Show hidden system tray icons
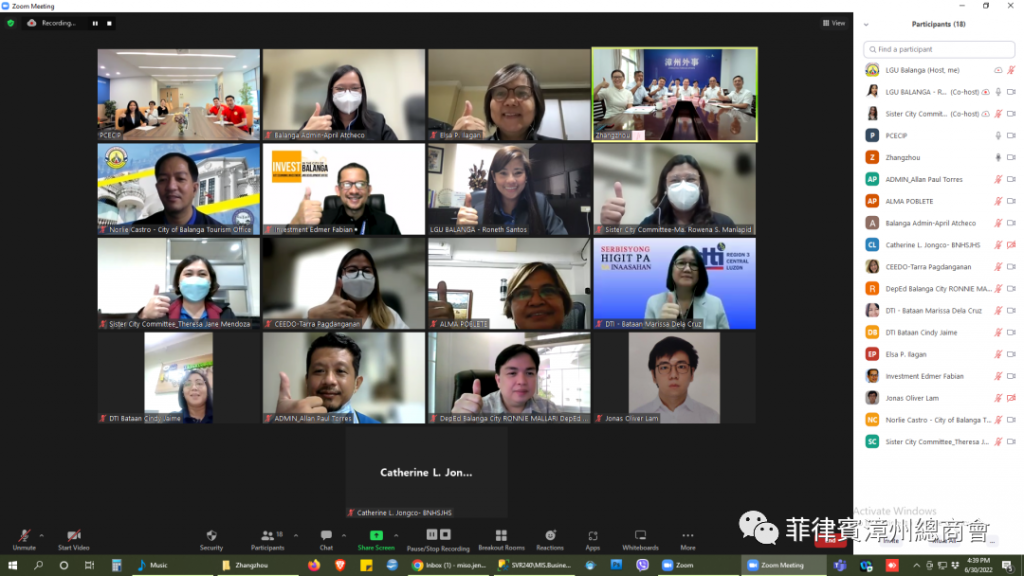This screenshot has width=1024, height=576. click(916, 566)
